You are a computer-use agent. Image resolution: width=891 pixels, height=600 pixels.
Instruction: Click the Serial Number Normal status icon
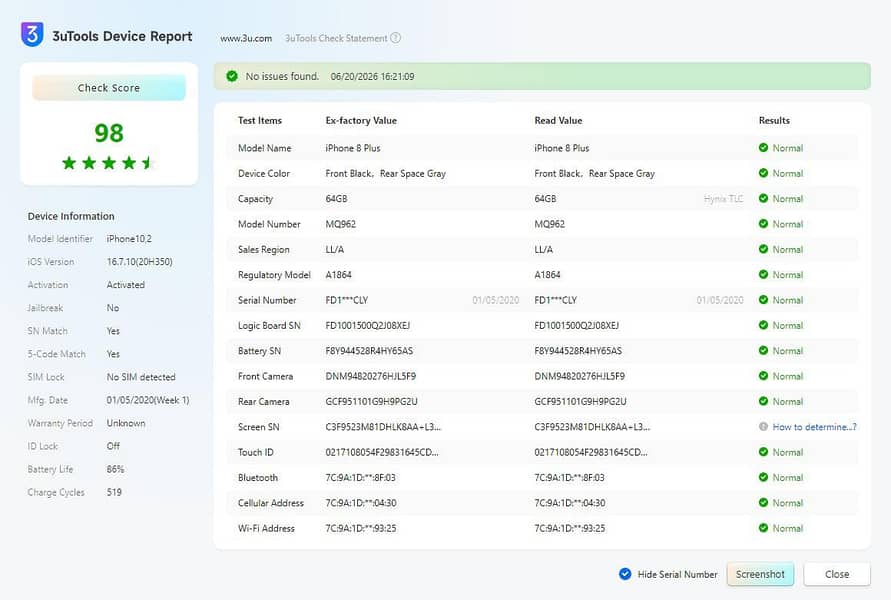click(x=763, y=300)
